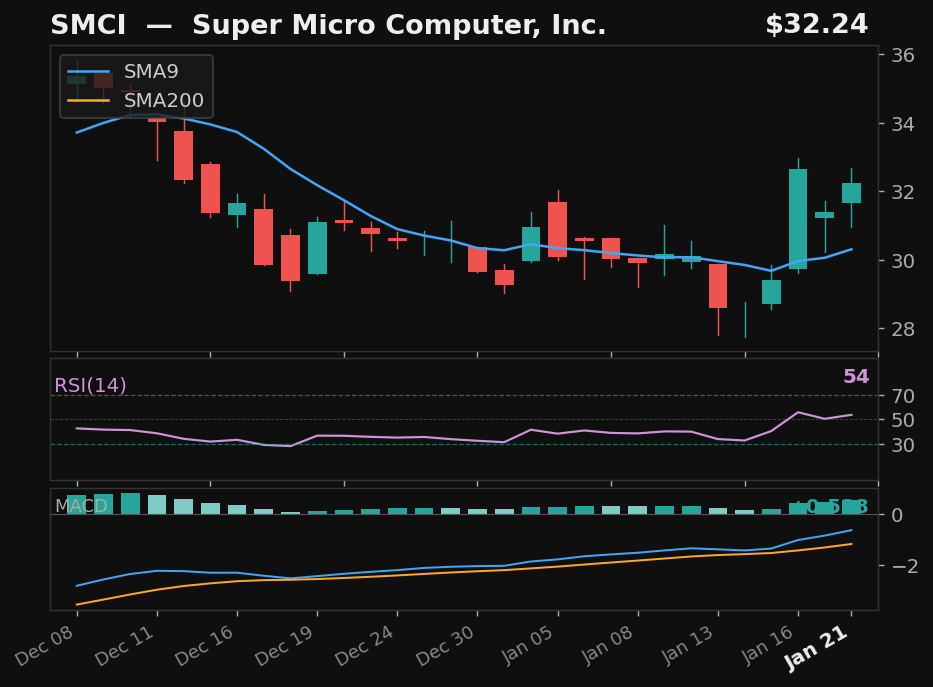Screen dimensions: 933x687
Task: Click the RSI 70 overbought axis label
Action: point(903,396)
